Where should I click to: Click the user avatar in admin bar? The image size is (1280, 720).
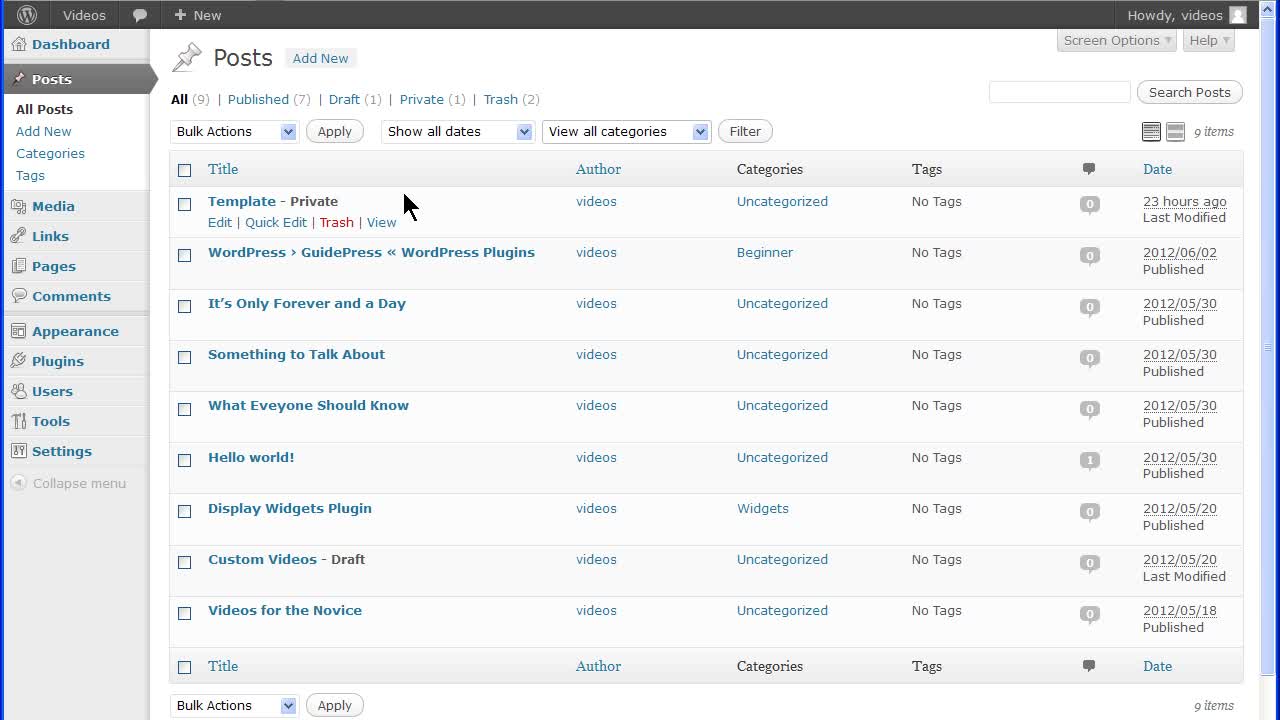coord(1238,15)
